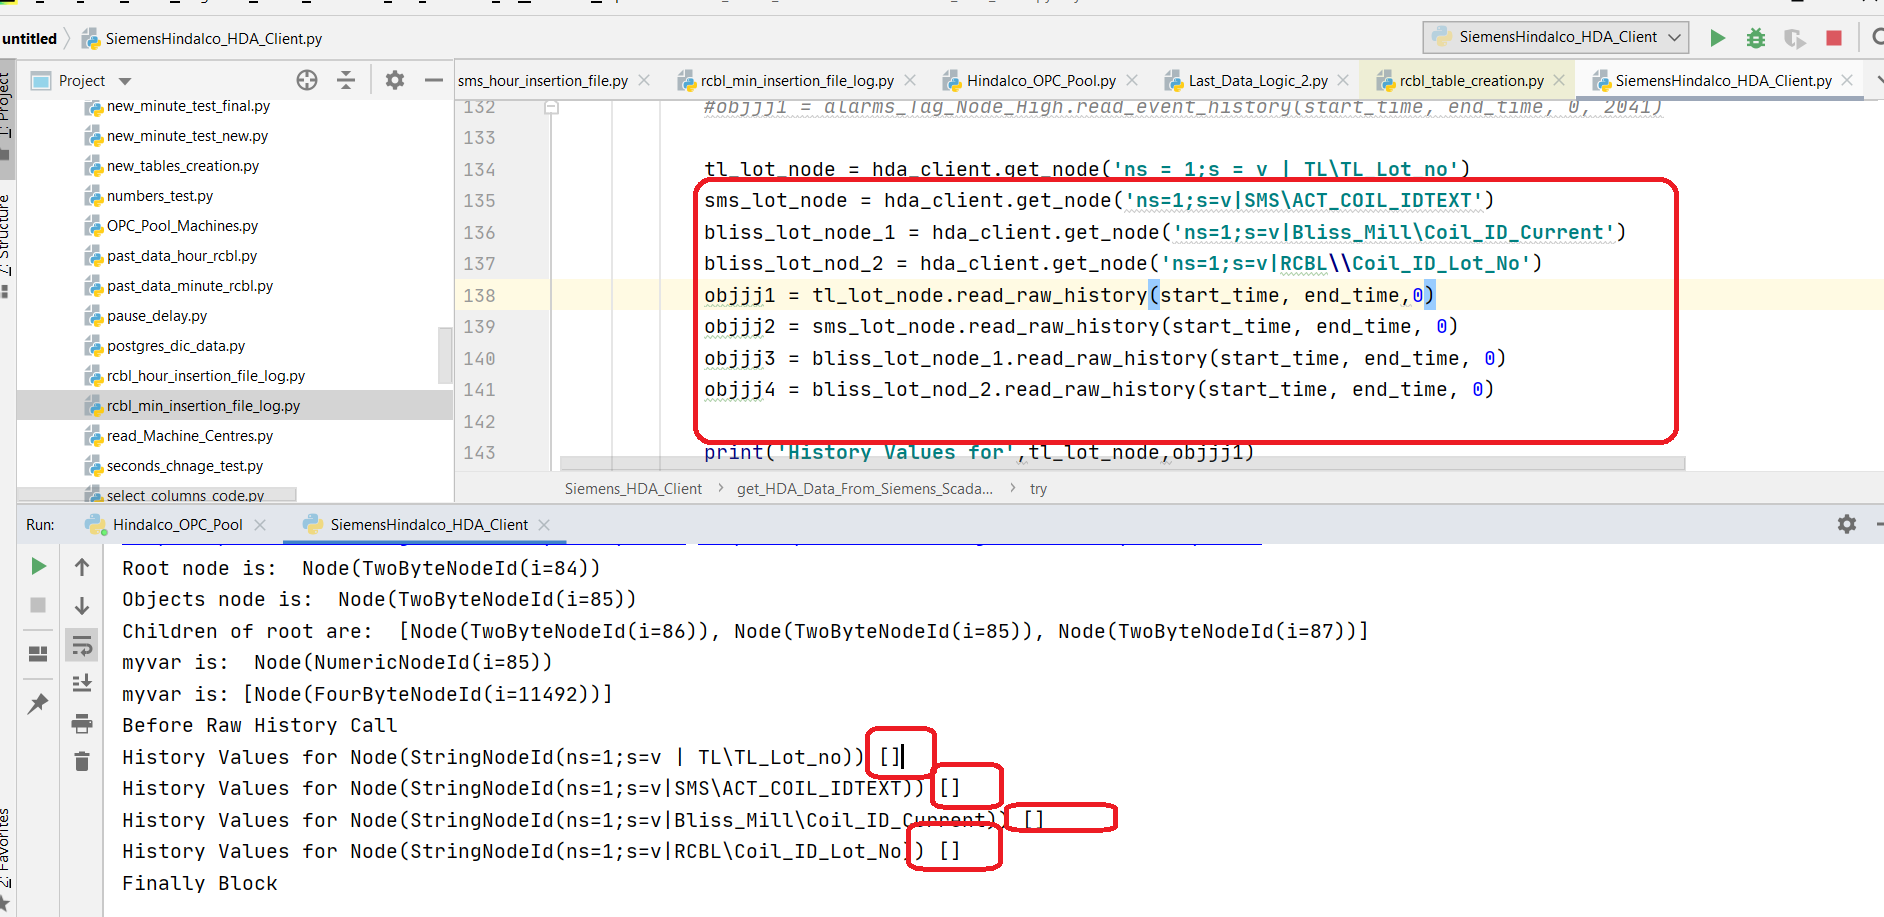Click the gray stop square in Run panel

tap(38, 605)
